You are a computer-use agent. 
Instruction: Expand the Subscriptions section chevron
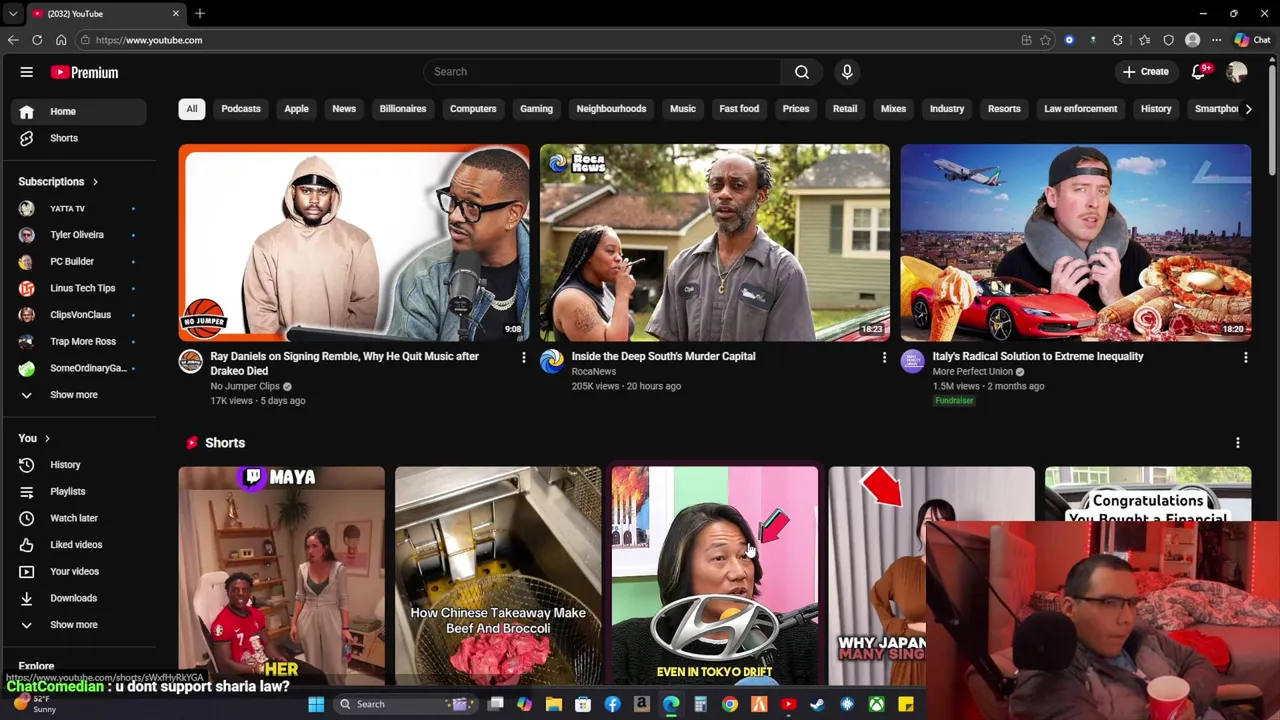click(x=95, y=182)
